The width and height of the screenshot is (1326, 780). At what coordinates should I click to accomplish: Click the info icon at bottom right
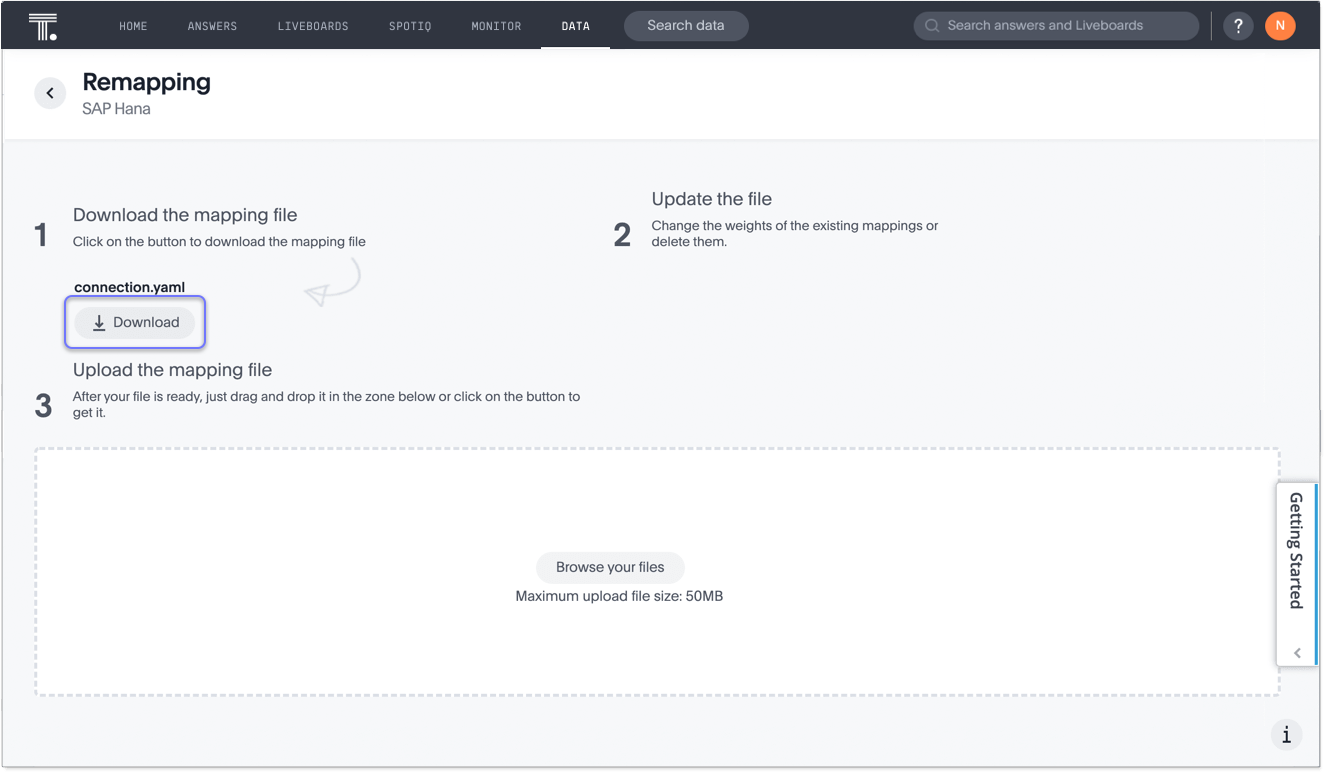[x=1286, y=734]
